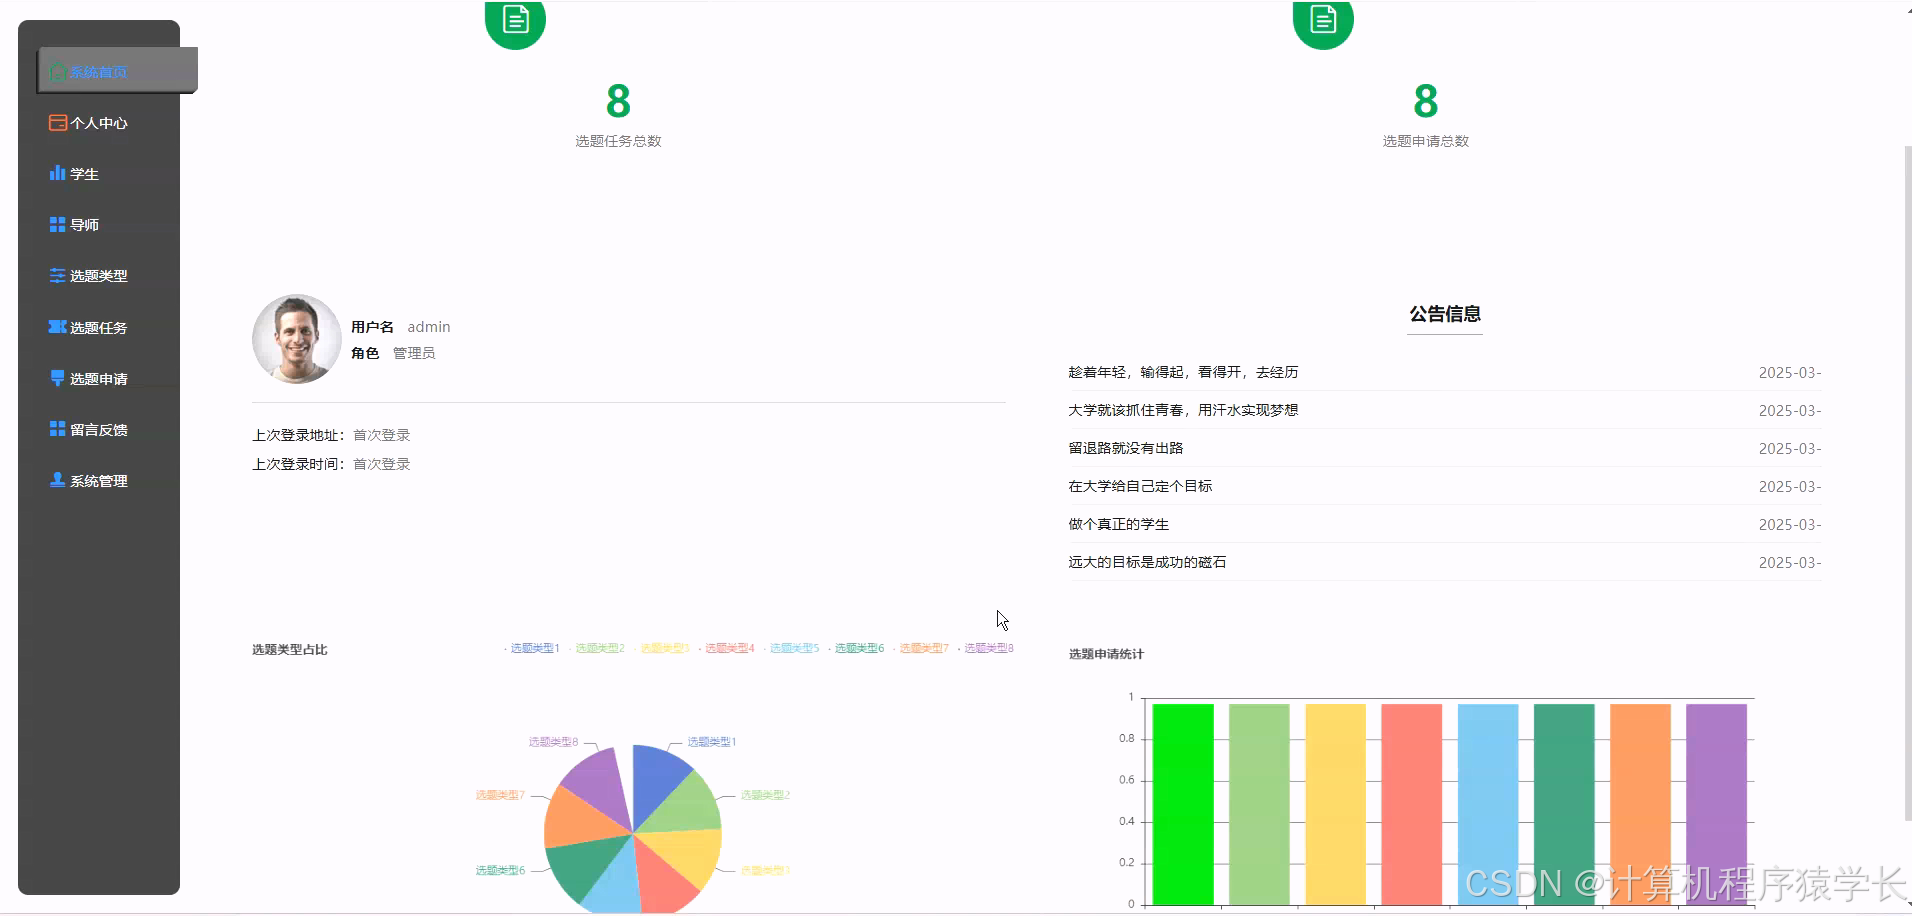Open announcement 趁着年轻，输得起，看得开，去经历
This screenshot has width=1912, height=916.
click(x=1182, y=371)
